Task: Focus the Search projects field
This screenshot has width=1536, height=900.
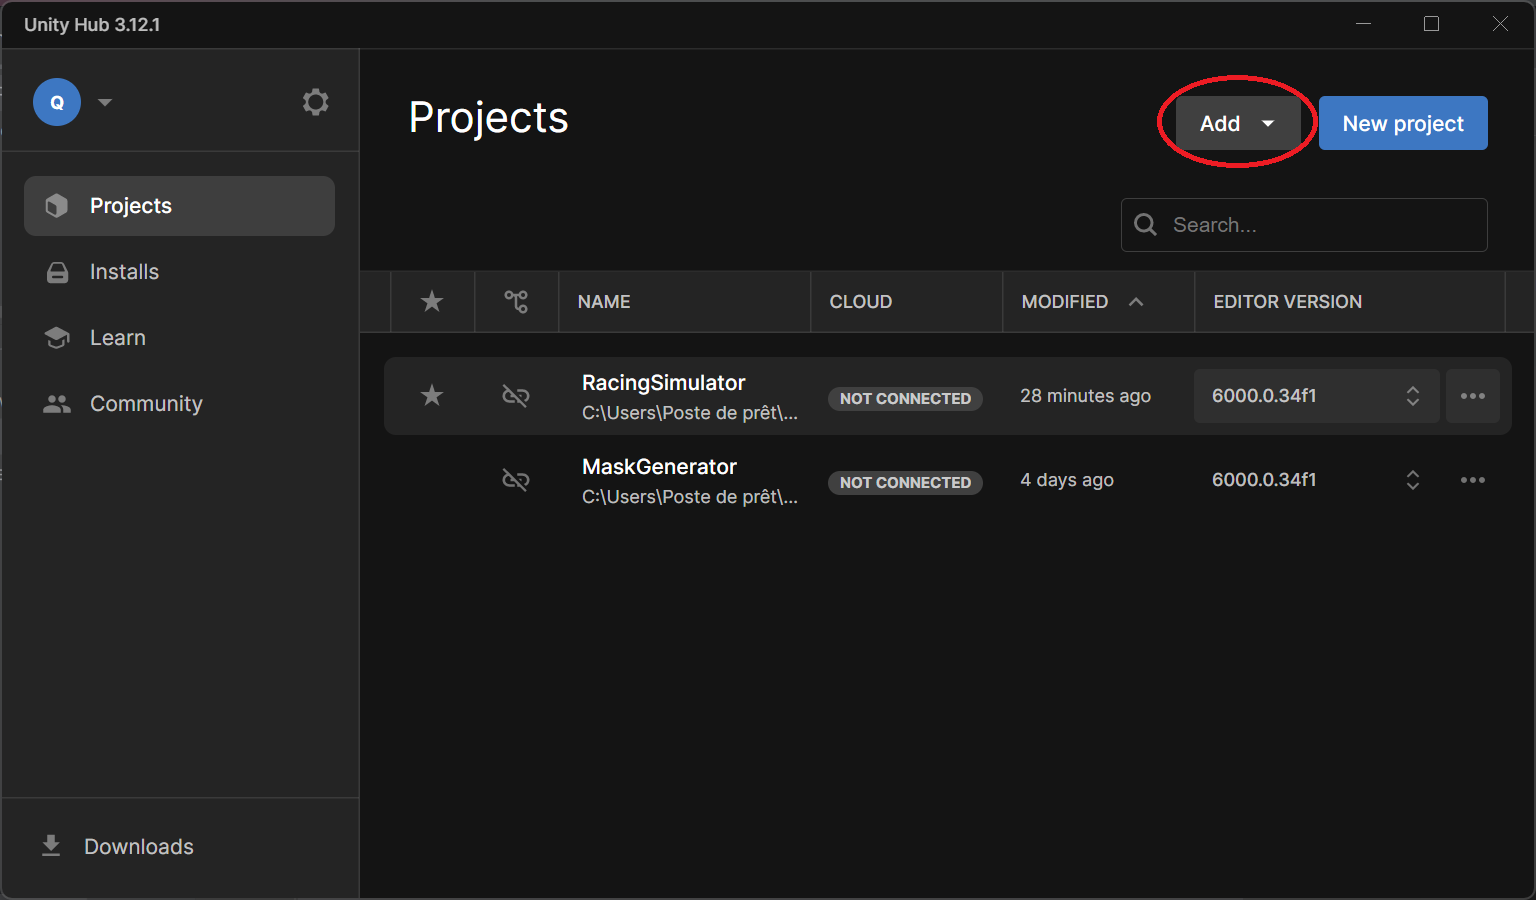Action: click(1304, 225)
